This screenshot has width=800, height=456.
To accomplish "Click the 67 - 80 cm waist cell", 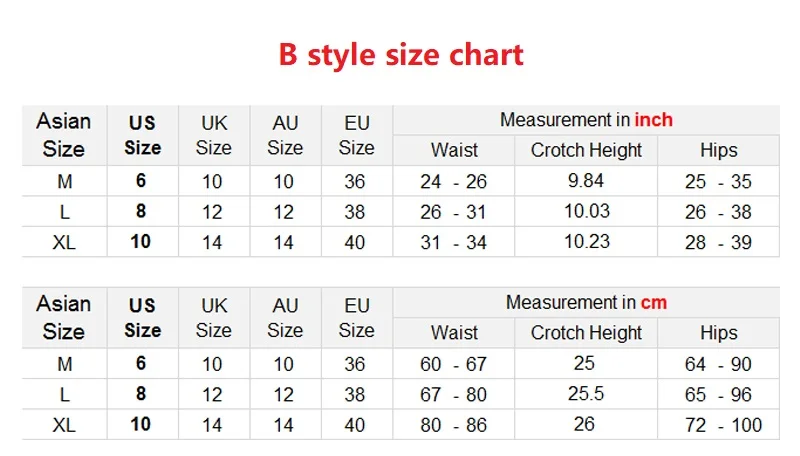I will (454, 395).
